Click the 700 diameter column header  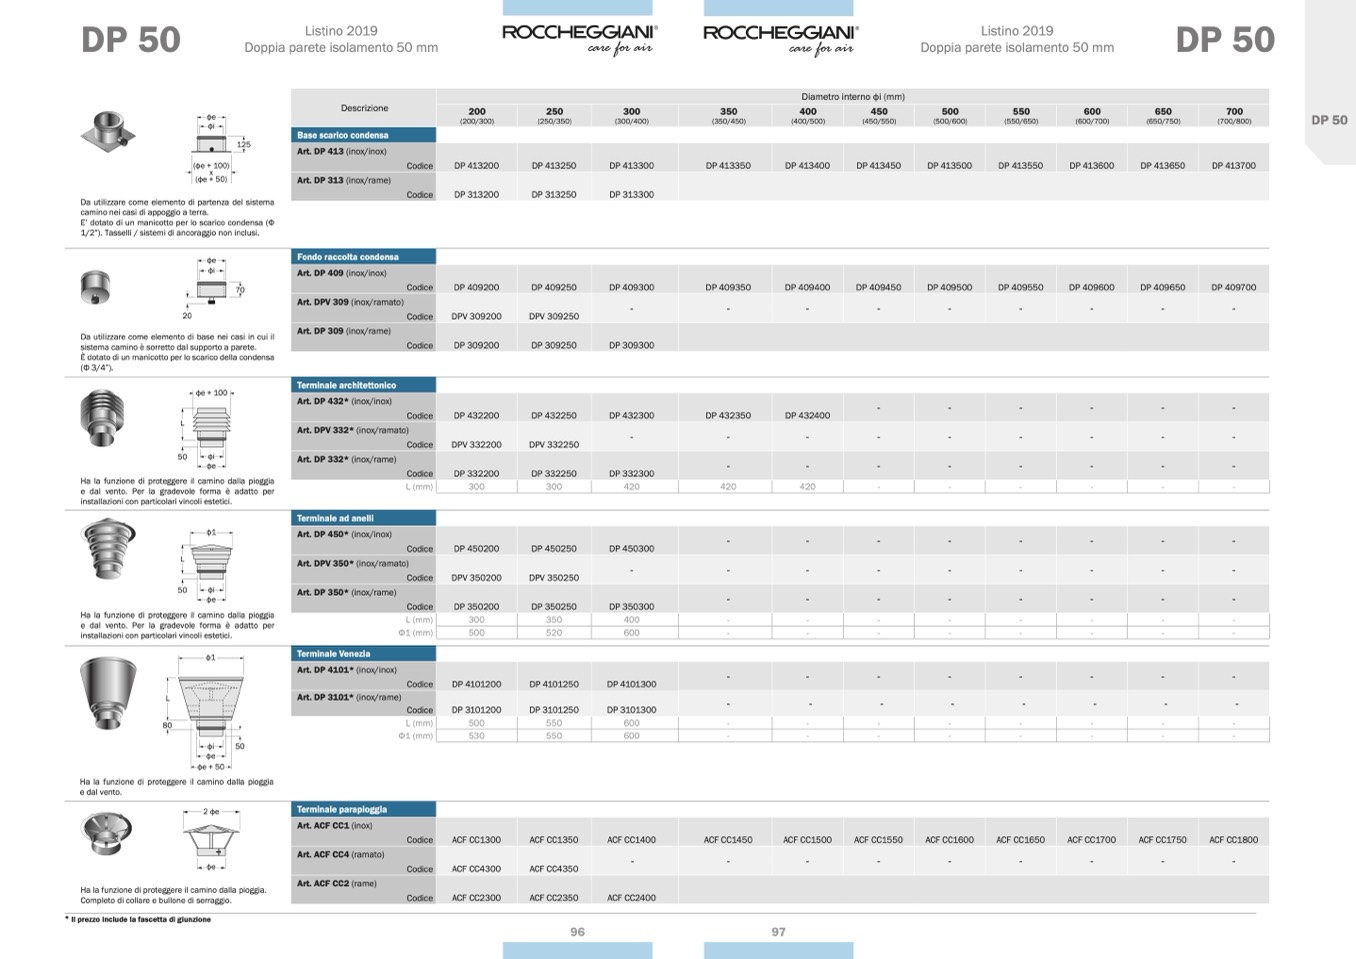click(x=1234, y=115)
